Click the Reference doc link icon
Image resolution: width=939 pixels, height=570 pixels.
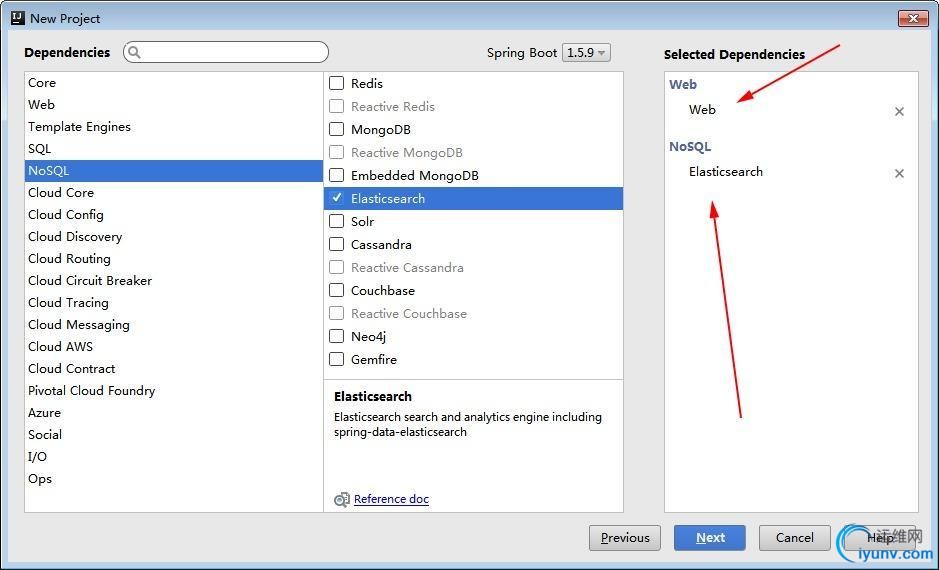[x=342, y=499]
